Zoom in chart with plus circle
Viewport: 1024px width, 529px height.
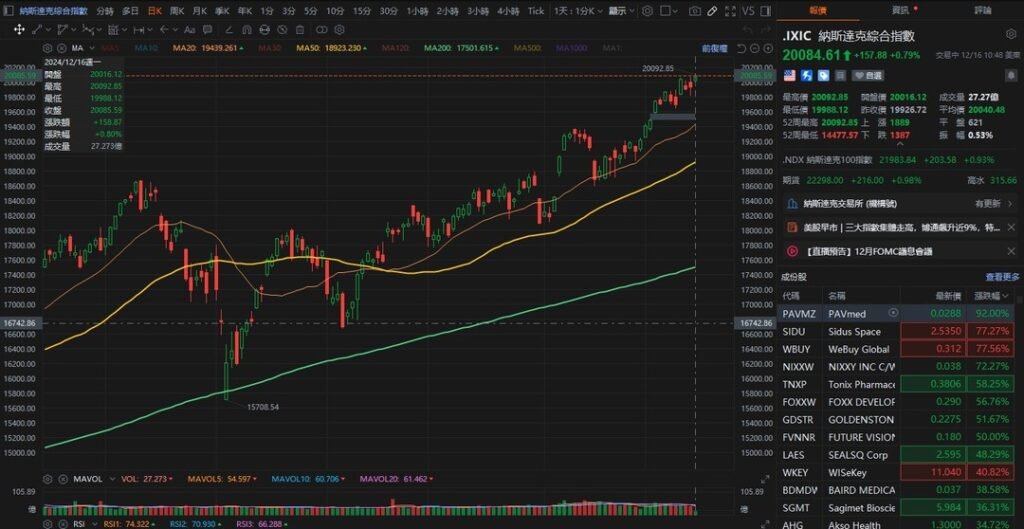click(768, 48)
